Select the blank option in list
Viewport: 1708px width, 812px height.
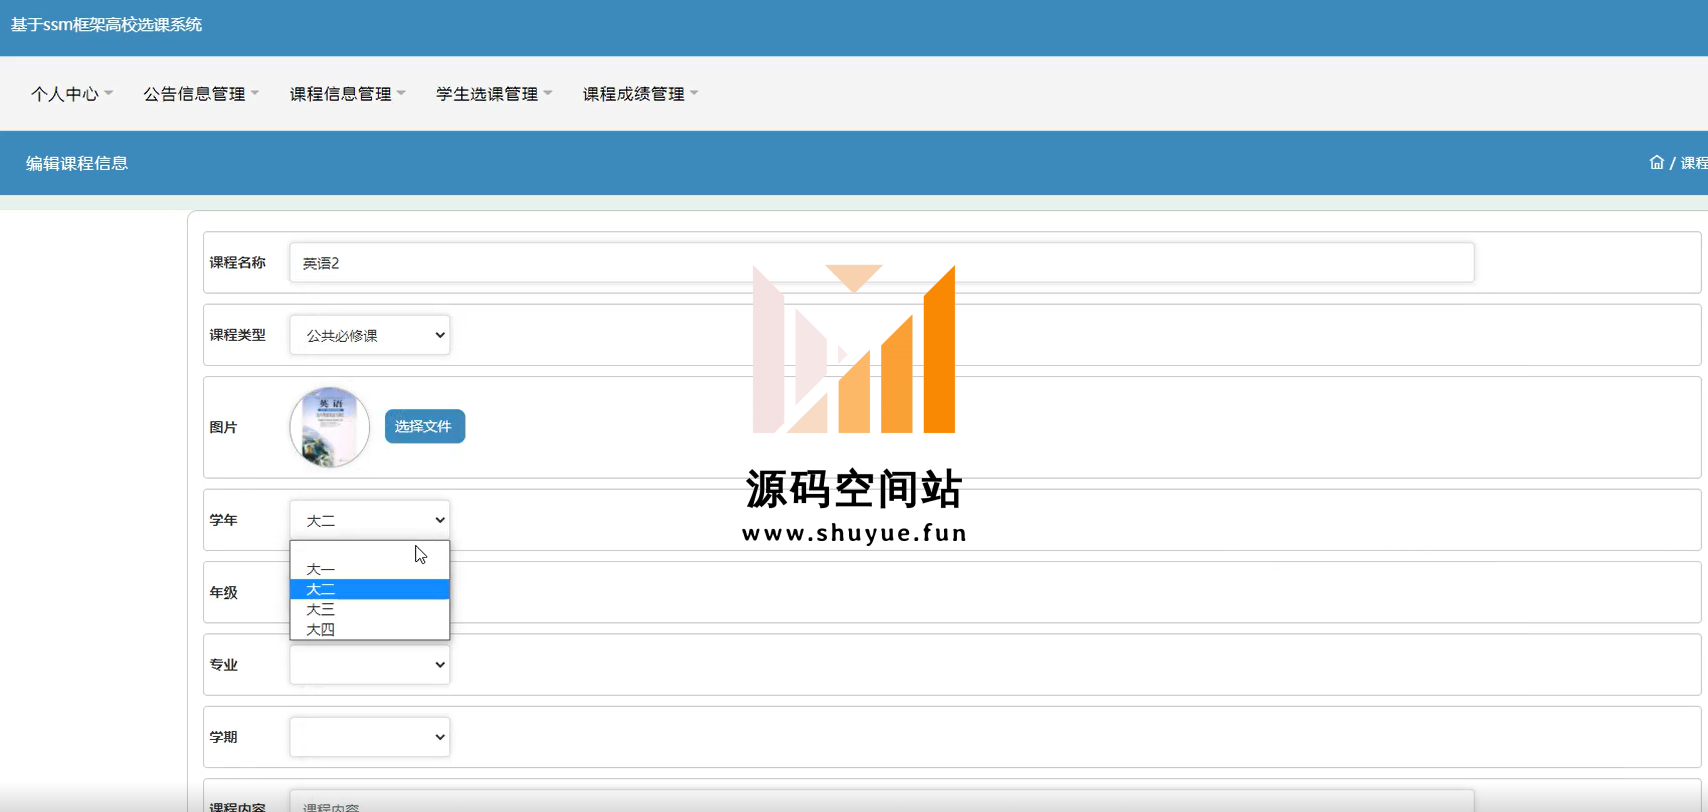click(370, 551)
